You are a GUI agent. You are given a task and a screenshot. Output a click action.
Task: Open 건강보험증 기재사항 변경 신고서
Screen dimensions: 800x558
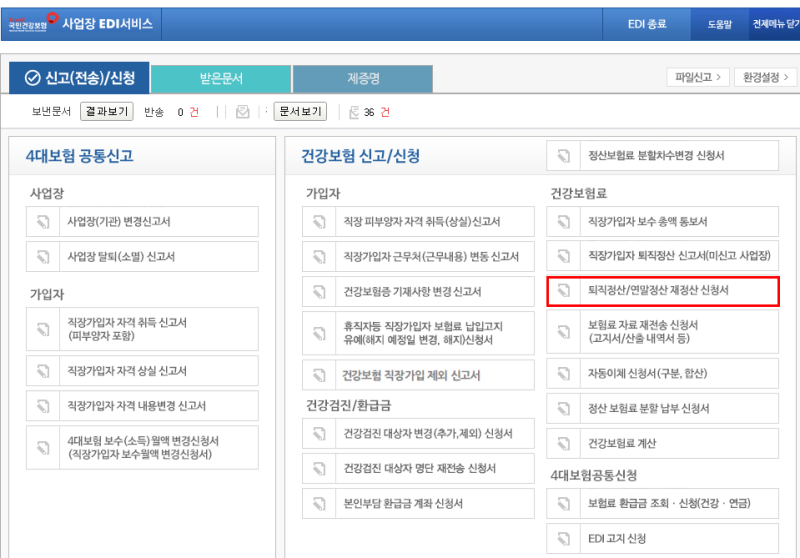click(418, 292)
